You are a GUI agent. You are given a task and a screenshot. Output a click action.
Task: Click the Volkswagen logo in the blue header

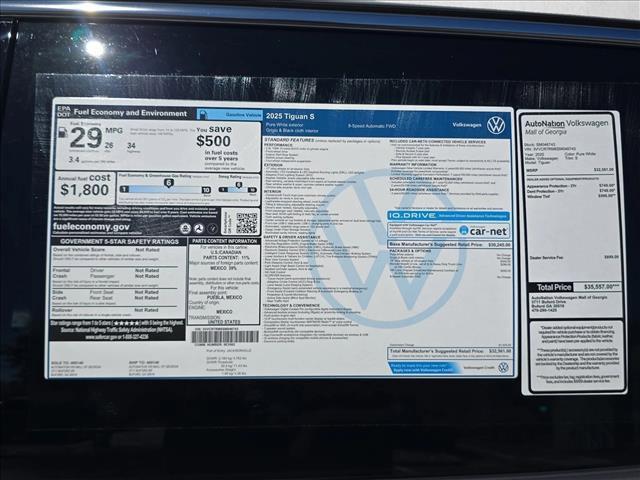(x=496, y=125)
